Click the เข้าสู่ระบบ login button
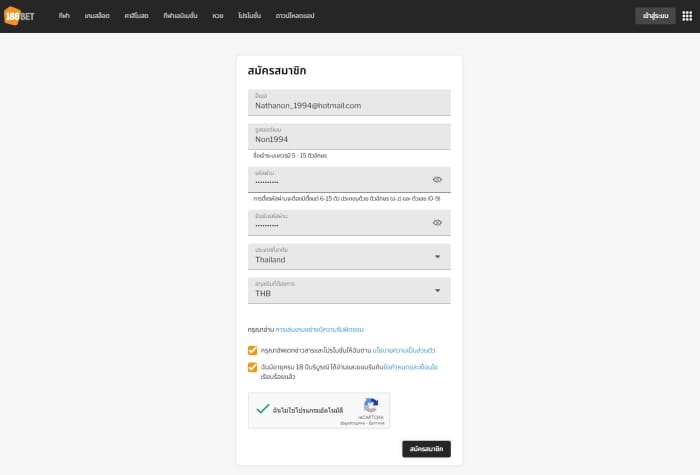 [655, 16]
